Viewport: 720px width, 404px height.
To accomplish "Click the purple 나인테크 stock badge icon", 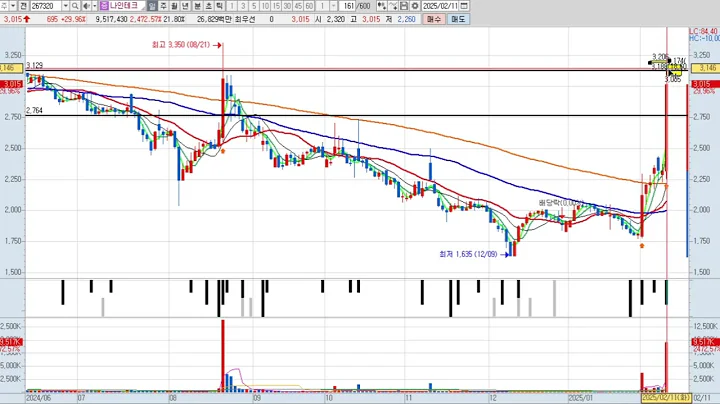I will pyautogui.click(x=104, y=6).
